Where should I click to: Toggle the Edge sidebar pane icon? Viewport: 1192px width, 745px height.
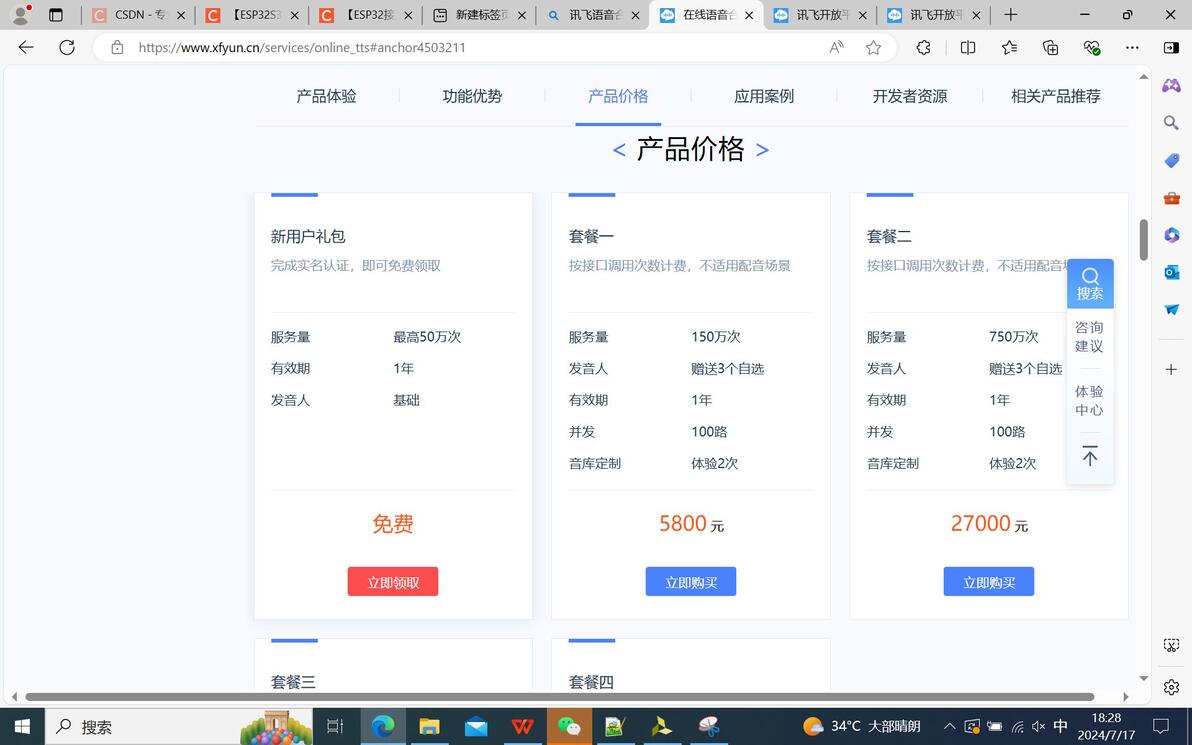(1171, 47)
